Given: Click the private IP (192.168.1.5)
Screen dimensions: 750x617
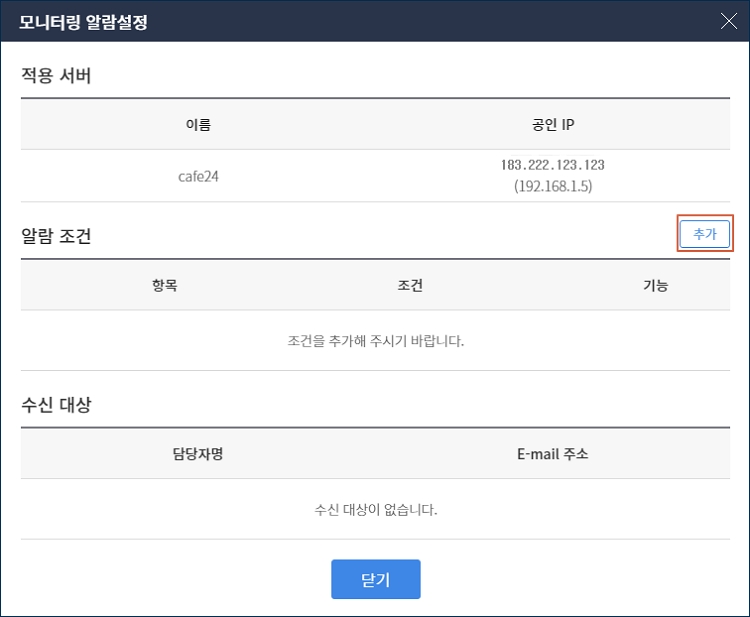Looking at the screenshot, I should tap(553, 187).
